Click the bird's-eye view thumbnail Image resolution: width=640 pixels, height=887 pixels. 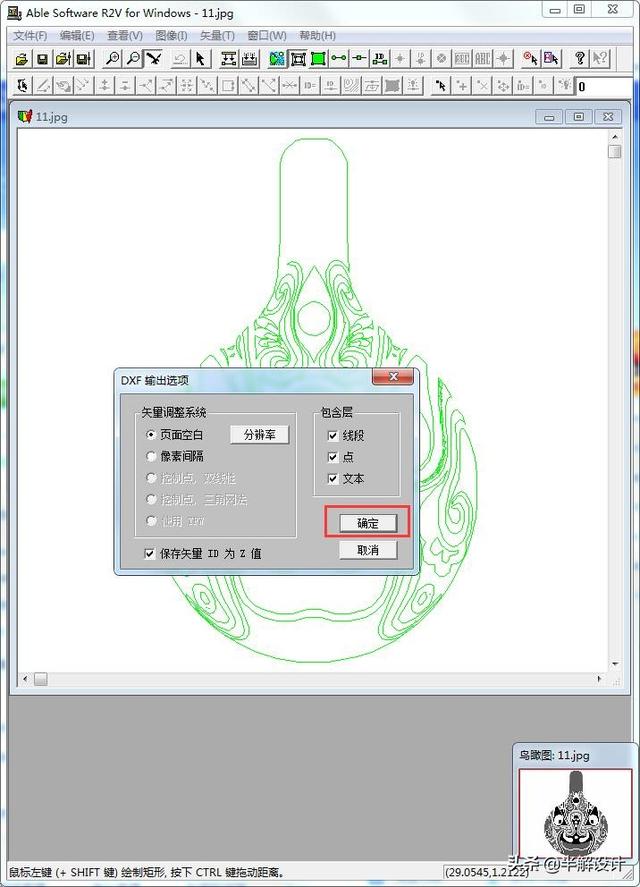click(x=574, y=811)
